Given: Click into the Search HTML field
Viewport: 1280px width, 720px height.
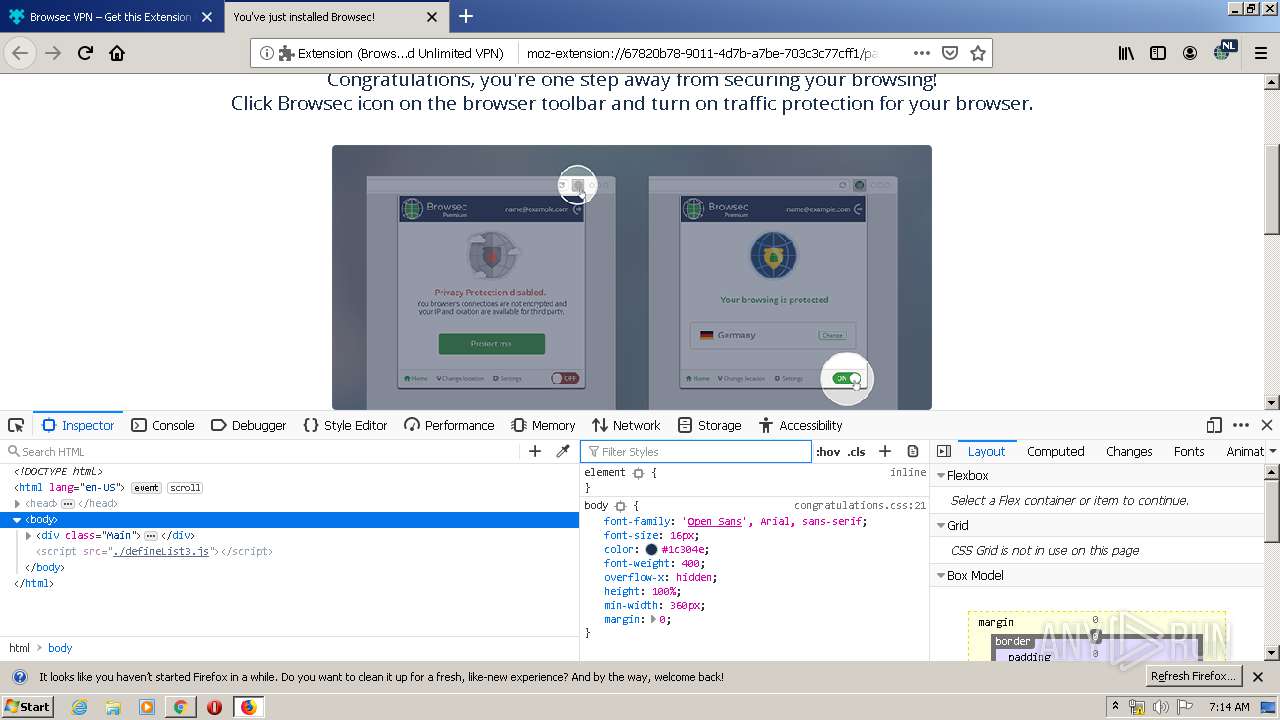Looking at the screenshot, I should (x=262, y=452).
